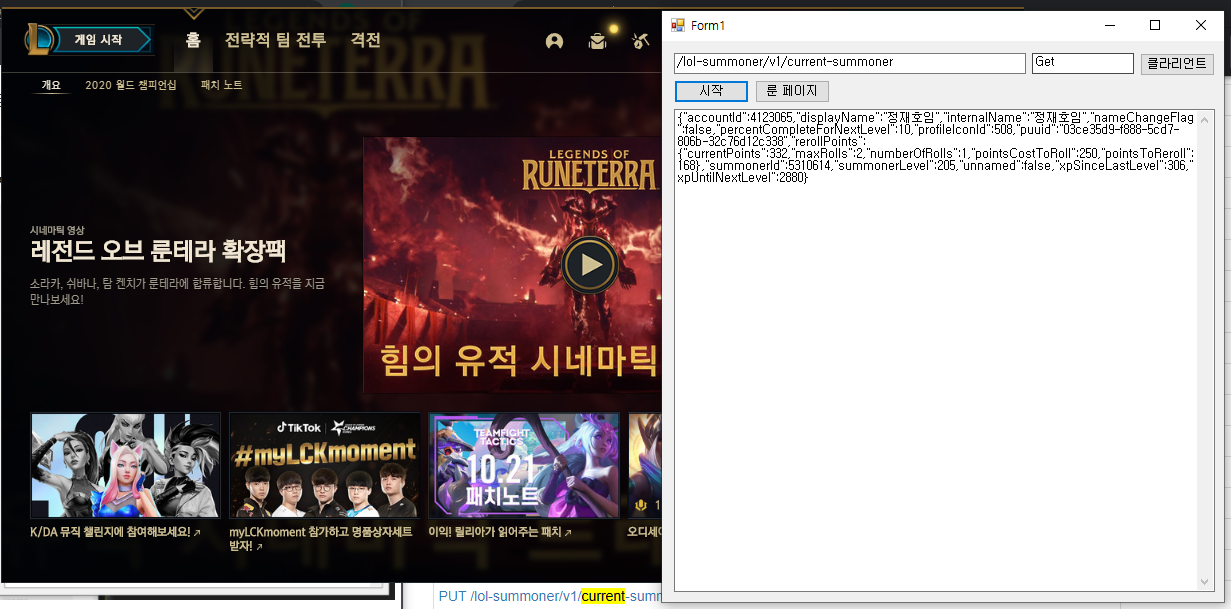The image size is (1231, 609).
Task: Select the 개요 sub-tab
Action: click(x=51, y=86)
